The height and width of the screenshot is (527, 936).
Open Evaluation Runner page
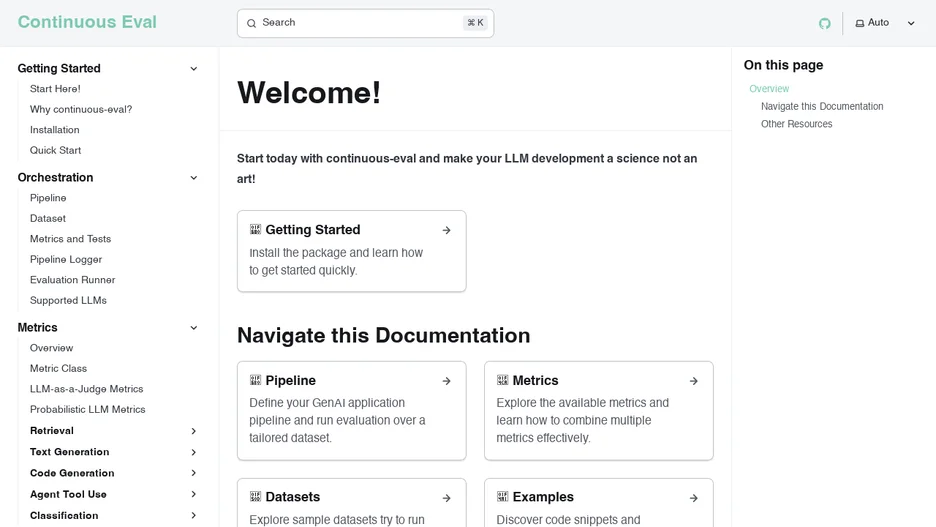point(72,280)
